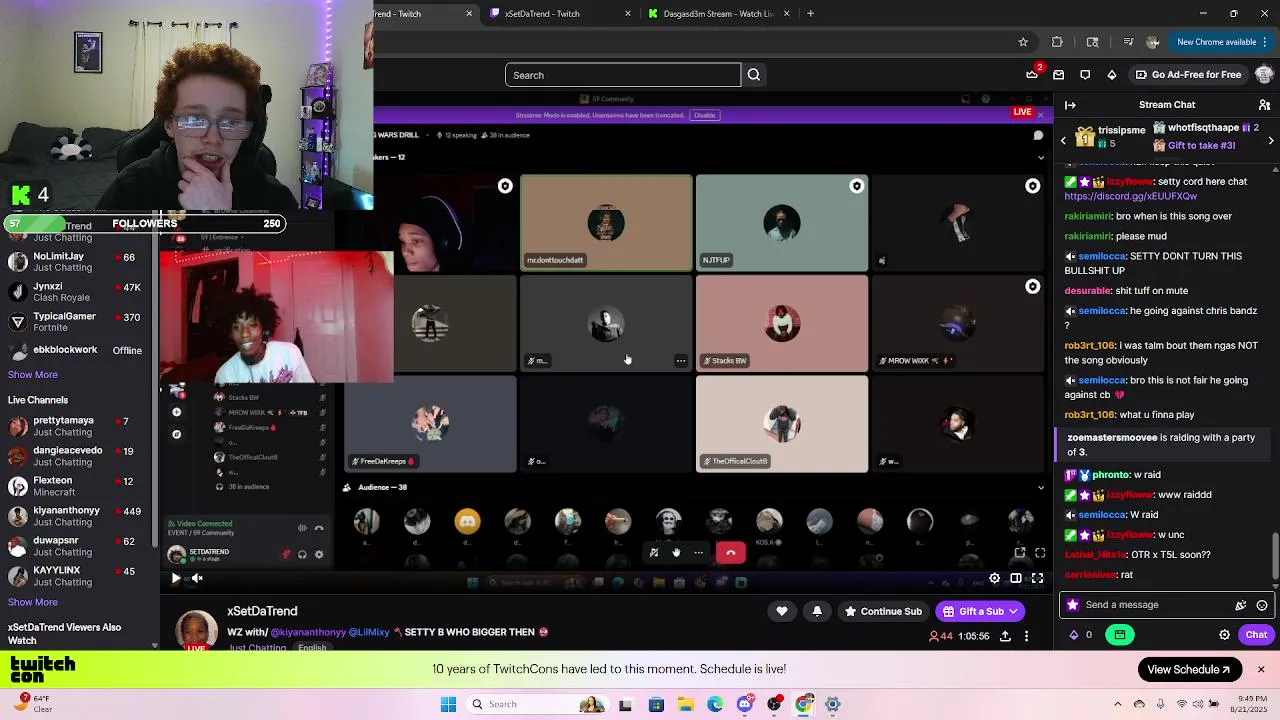Toggle the bell notification button
Image resolution: width=1280 pixels, height=720 pixels.
pos(817,611)
